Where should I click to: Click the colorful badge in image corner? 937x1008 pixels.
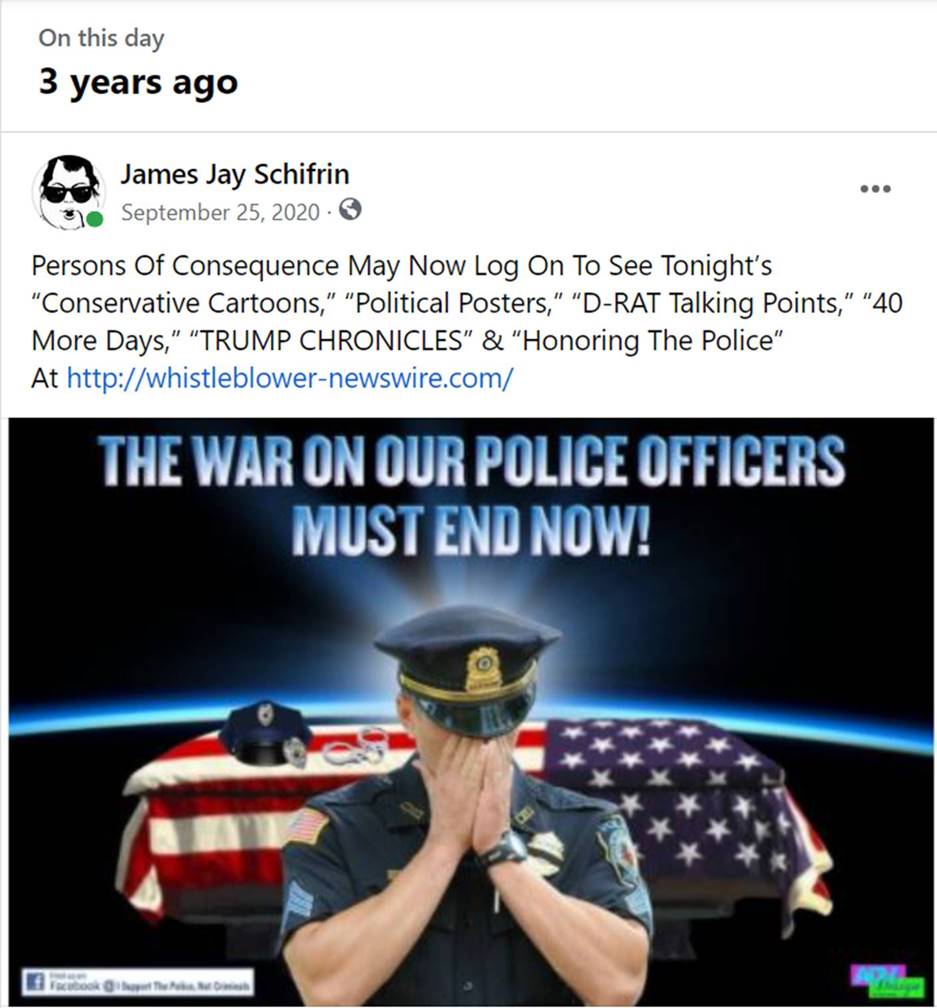pos(888,980)
